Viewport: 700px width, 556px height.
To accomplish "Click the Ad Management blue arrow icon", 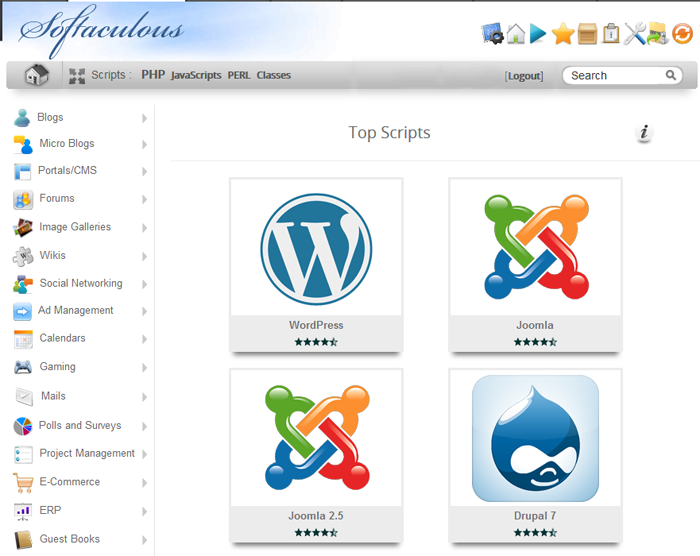I will coord(22,311).
